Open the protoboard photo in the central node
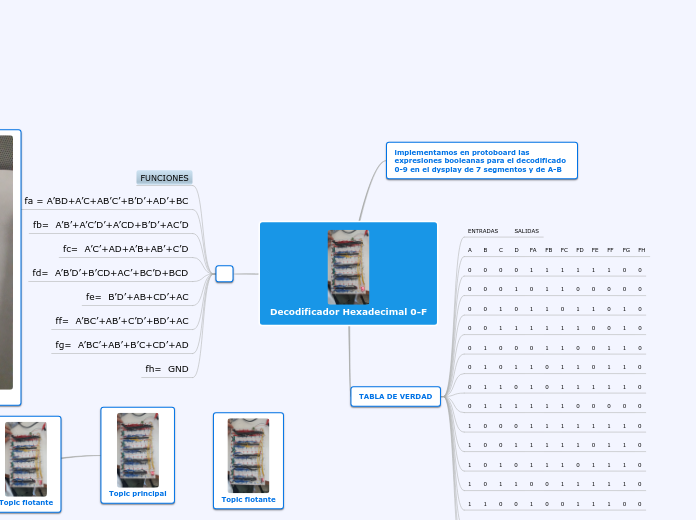 348,267
